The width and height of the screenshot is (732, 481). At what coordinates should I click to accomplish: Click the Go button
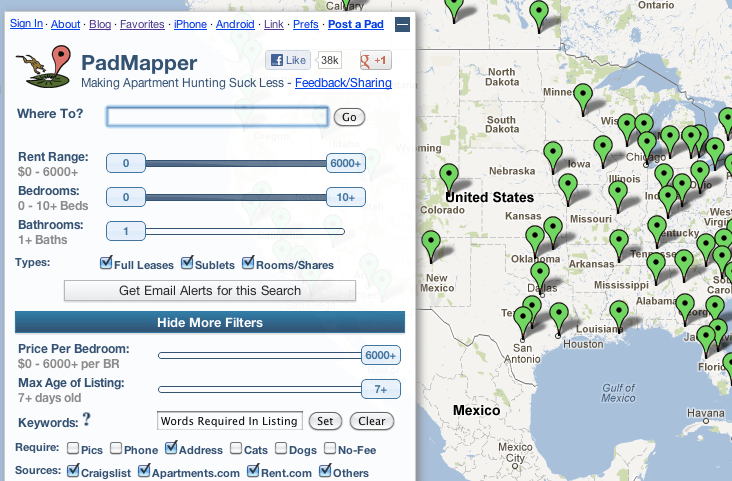pos(349,117)
